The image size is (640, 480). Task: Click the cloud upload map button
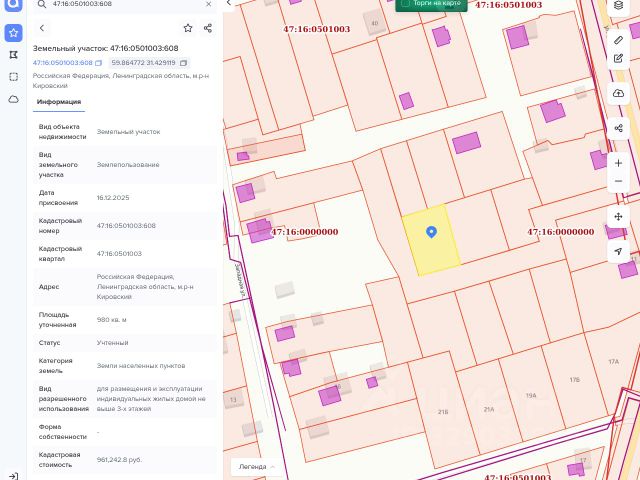(x=618, y=93)
